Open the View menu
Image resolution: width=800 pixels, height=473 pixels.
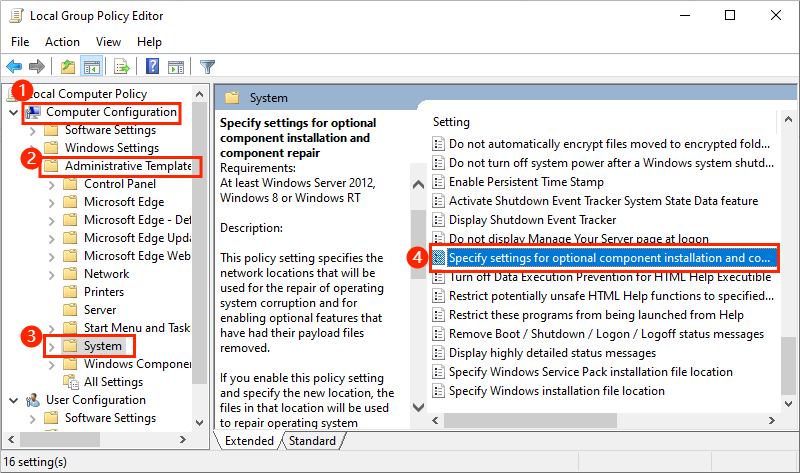click(109, 42)
